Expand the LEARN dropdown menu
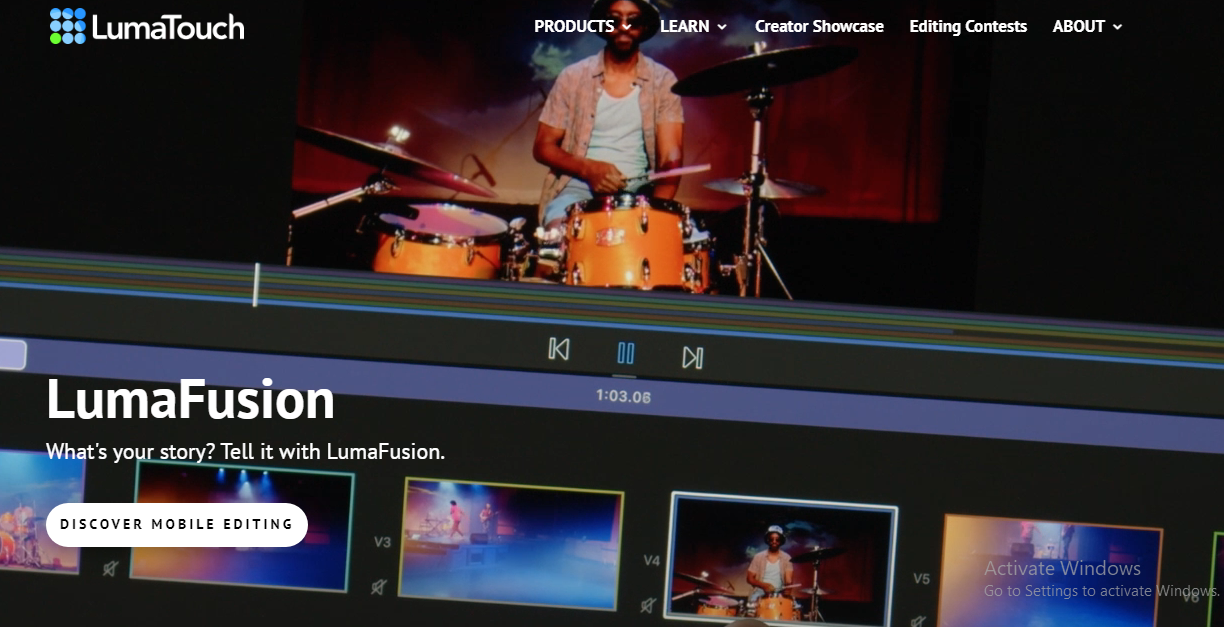 [x=693, y=27]
